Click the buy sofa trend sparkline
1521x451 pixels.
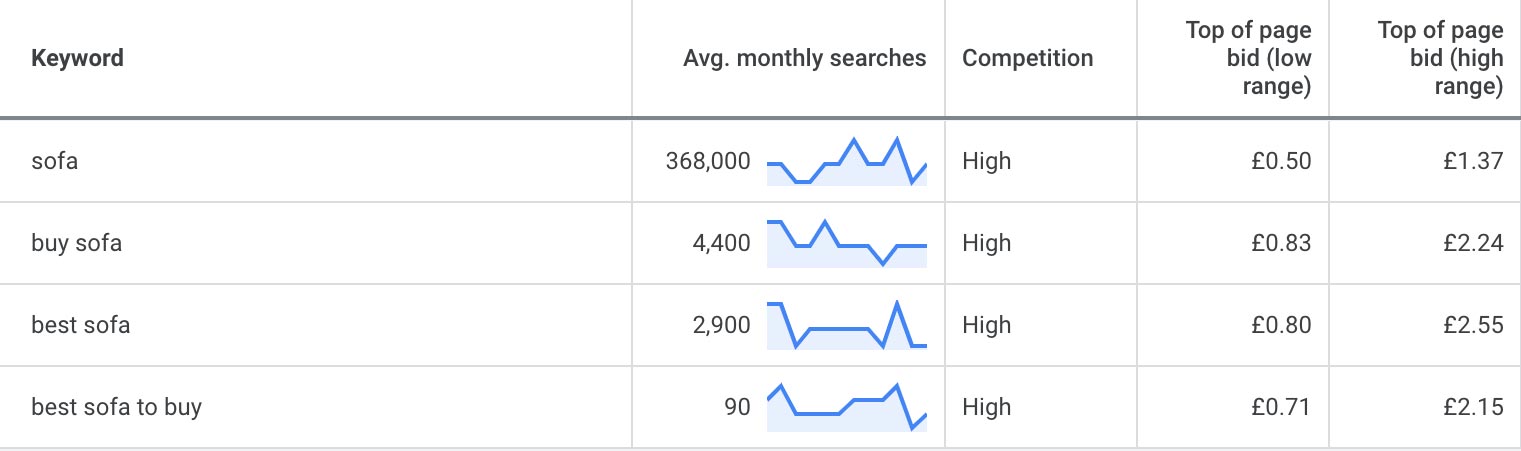pos(846,244)
